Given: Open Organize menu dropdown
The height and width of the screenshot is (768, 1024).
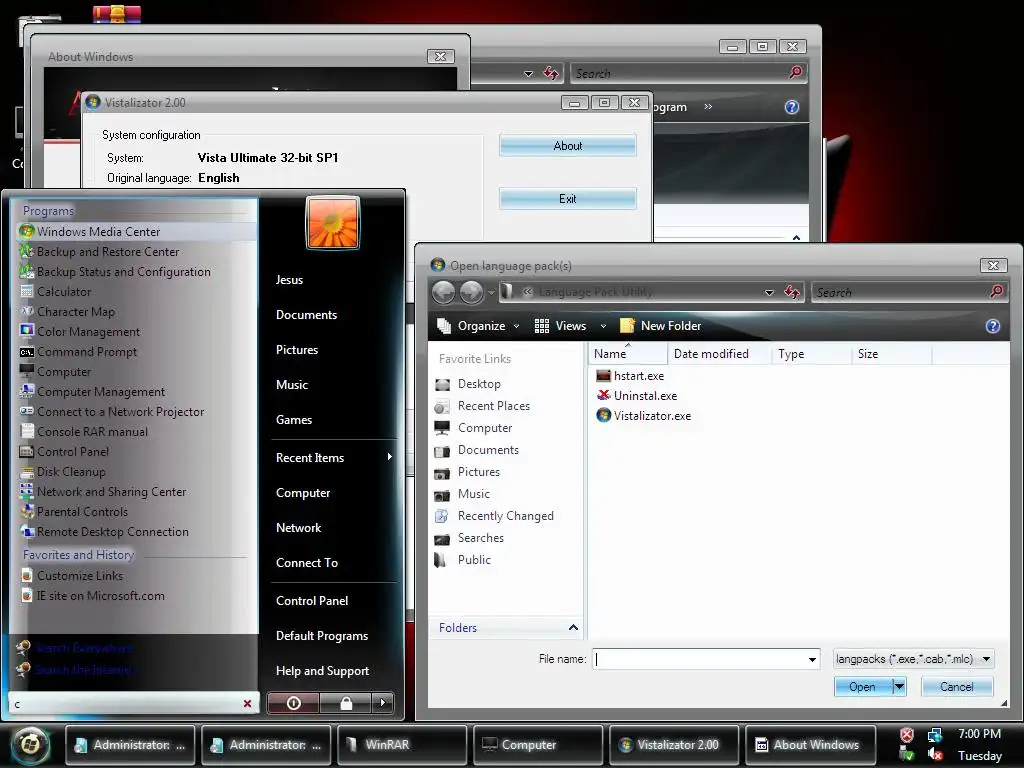Looking at the screenshot, I should coord(478,326).
